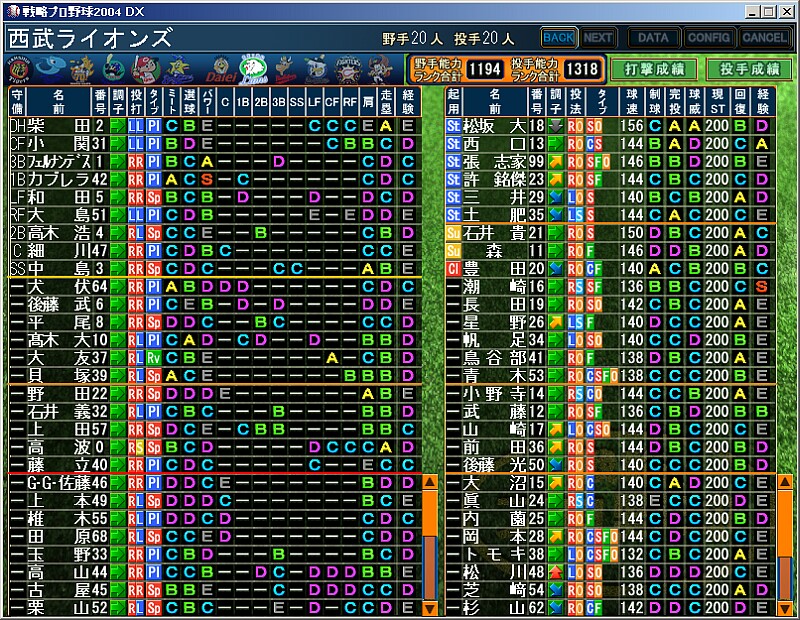
Task: Click the BACK button
Action: pos(559,38)
